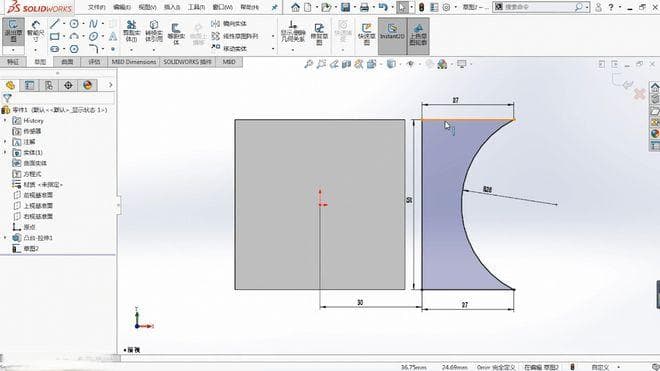The image size is (660, 371).
Task: Click Move Entities (移动实体)
Action: click(x=229, y=48)
